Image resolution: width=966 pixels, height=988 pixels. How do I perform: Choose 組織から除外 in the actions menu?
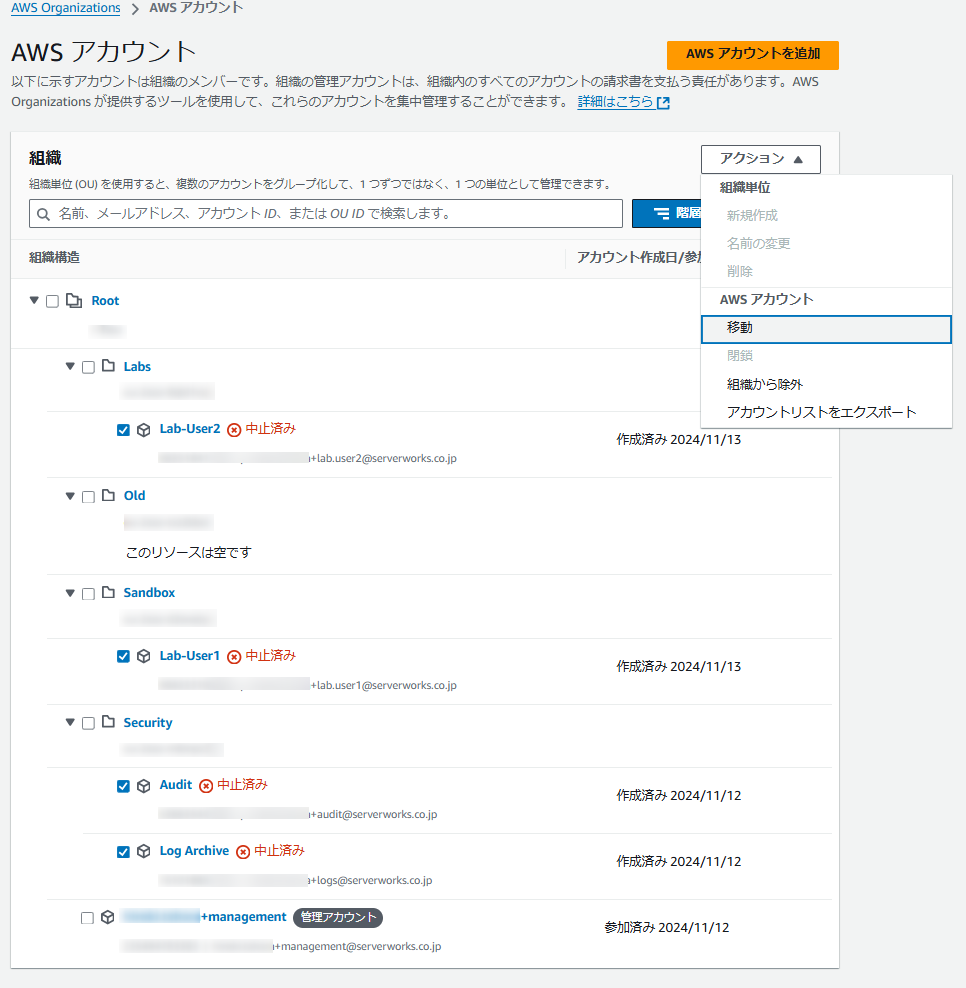tap(826, 384)
